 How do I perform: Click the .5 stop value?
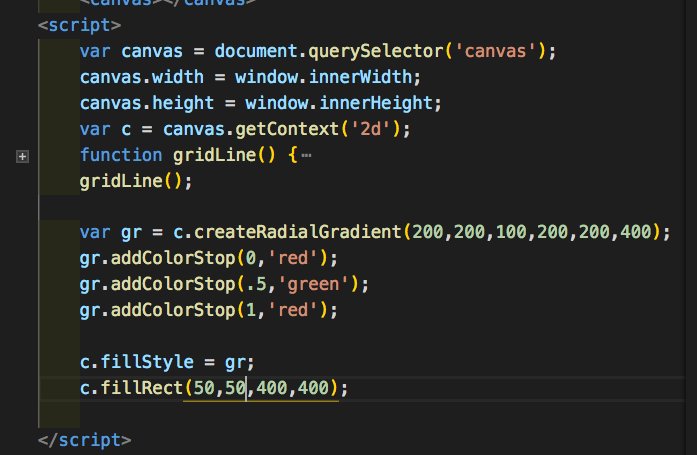tap(256, 284)
